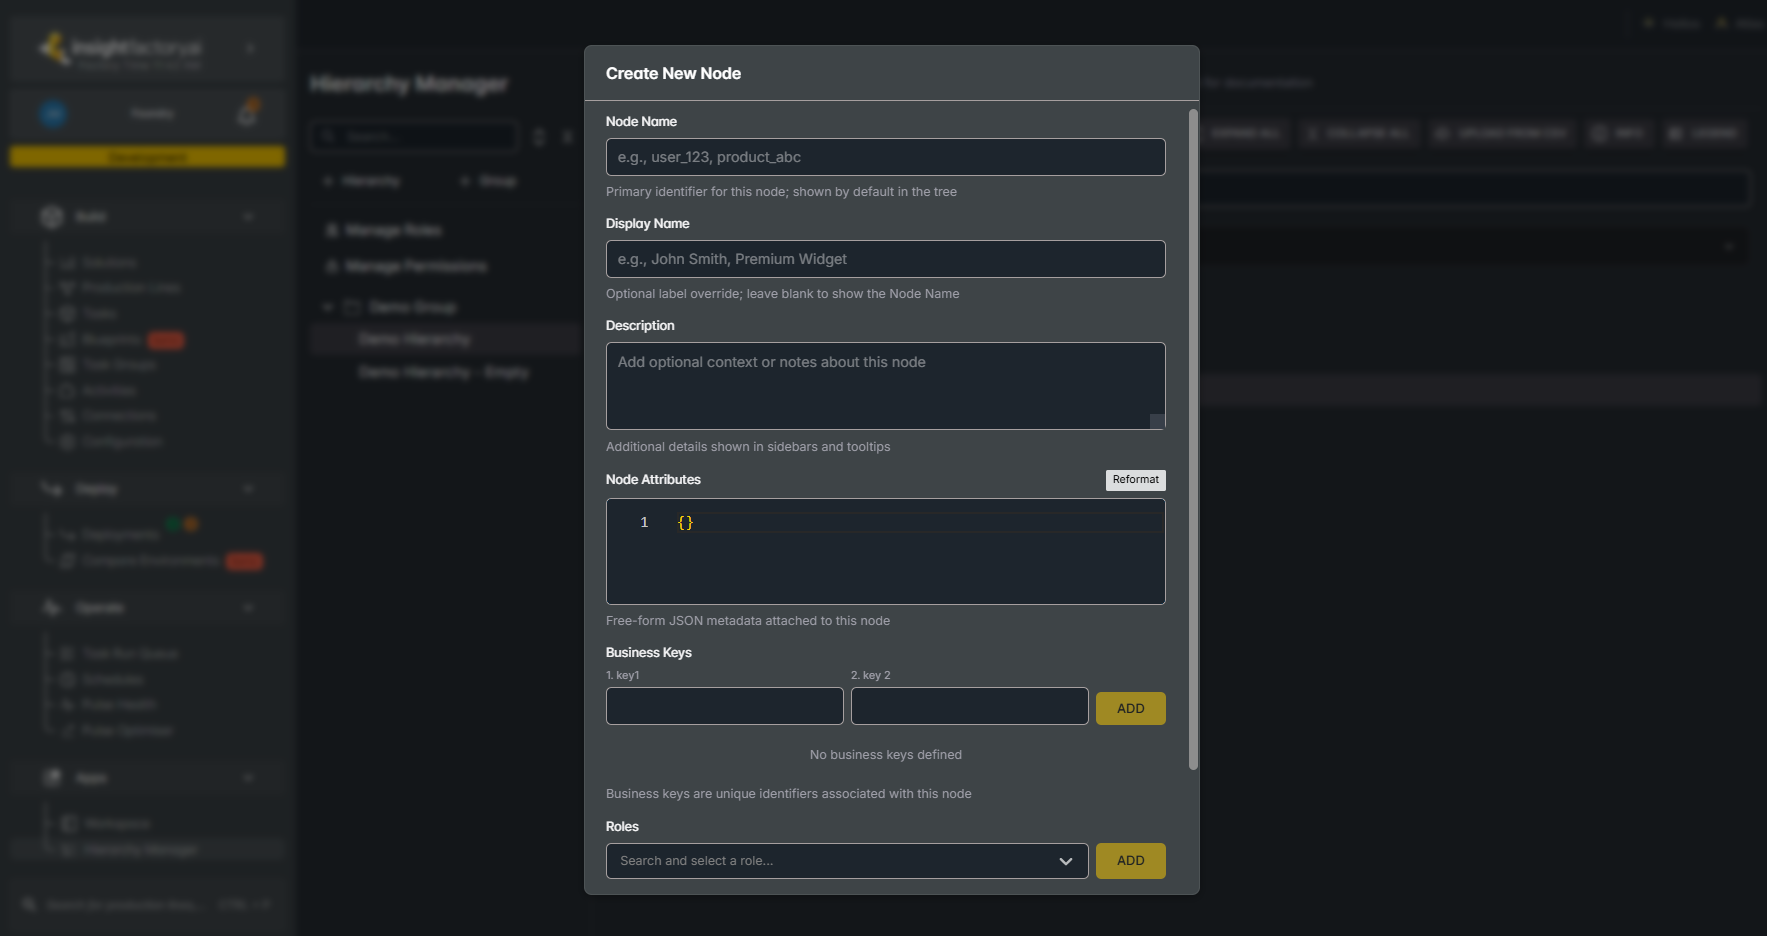1767x936 pixels.
Task: Click the Pulse Health icon
Action: pos(68,705)
